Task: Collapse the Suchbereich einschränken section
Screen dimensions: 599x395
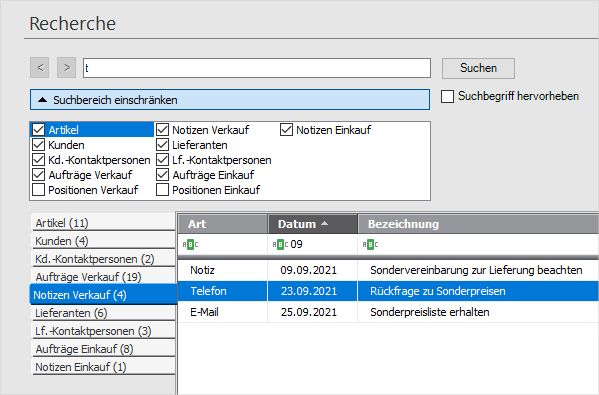Action: tap(230, 100)
